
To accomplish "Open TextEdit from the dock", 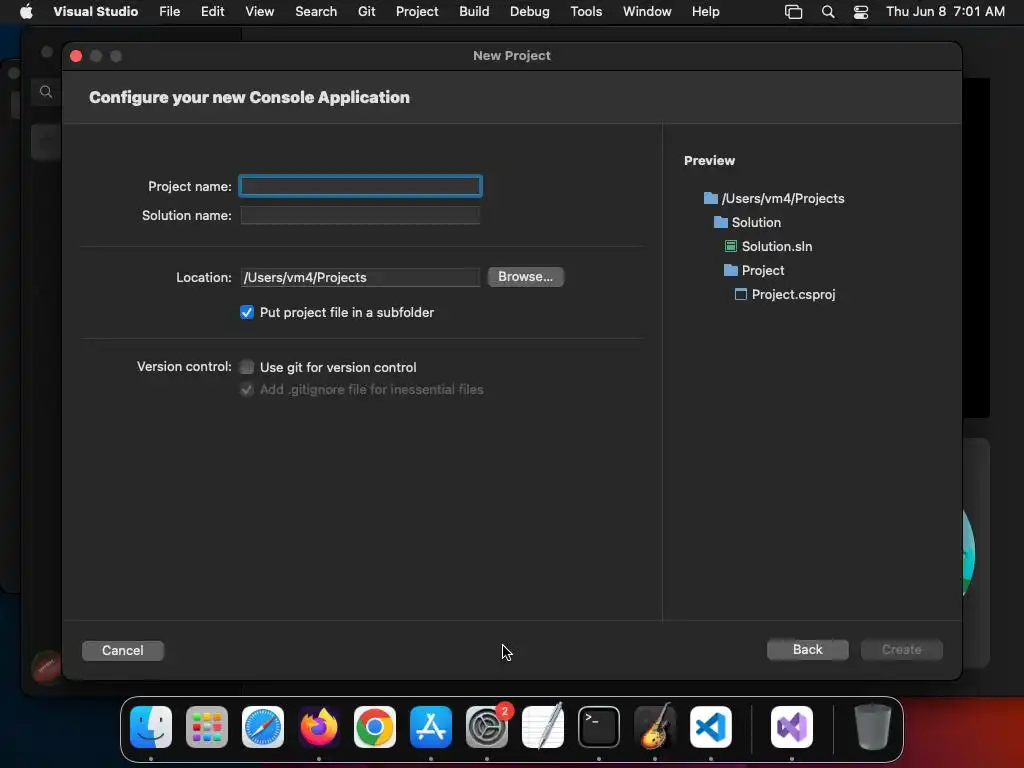I will tap(543, 727).
